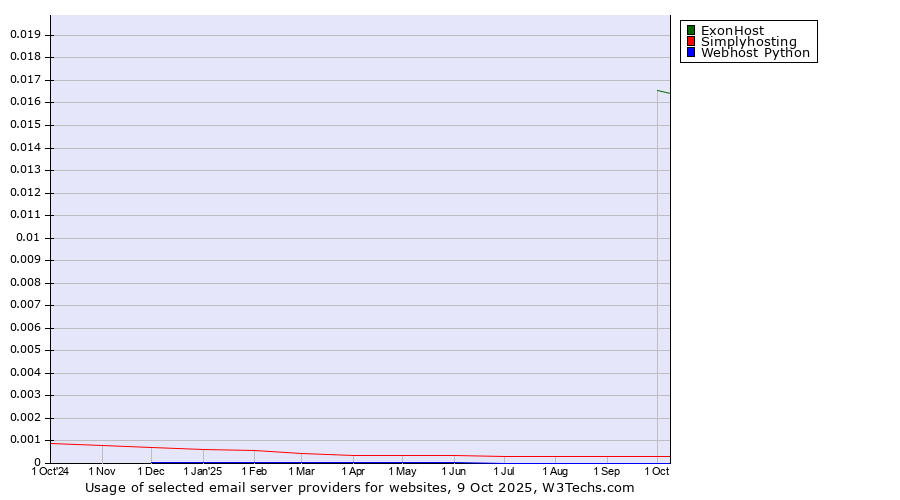Select the Simplyhosting legend label

(x=748, y=41)
